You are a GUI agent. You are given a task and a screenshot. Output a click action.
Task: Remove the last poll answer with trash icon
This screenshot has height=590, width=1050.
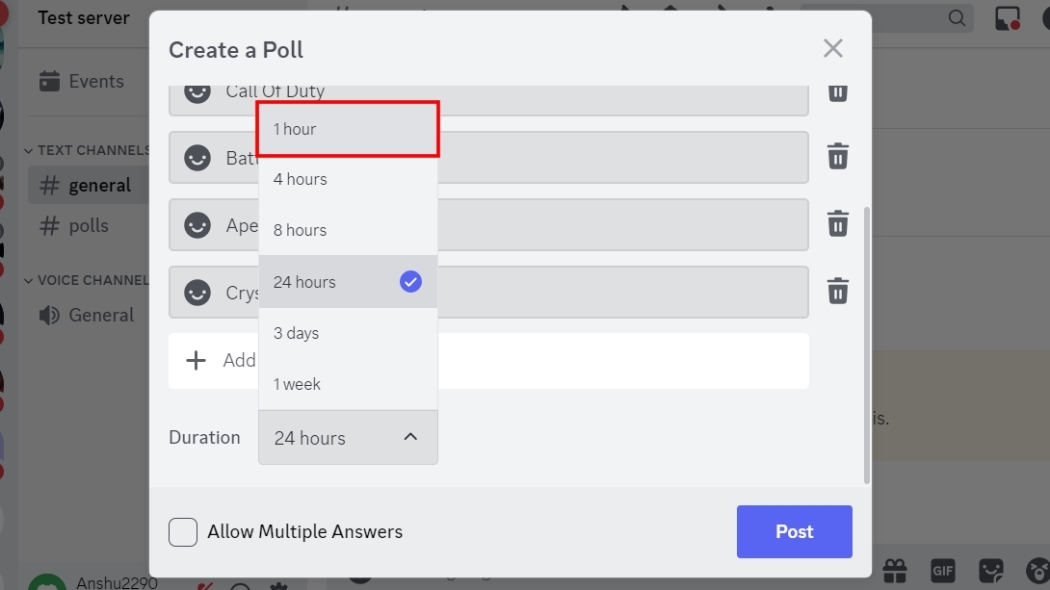click(837, 292)
